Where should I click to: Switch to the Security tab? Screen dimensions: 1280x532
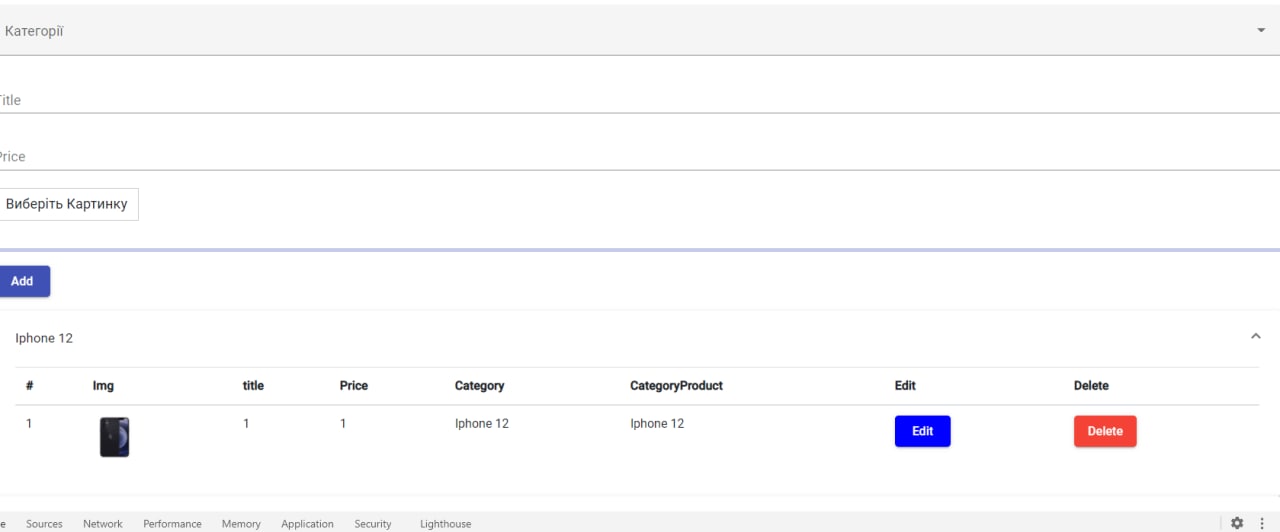pyautogui.click(x=373, y=524)
